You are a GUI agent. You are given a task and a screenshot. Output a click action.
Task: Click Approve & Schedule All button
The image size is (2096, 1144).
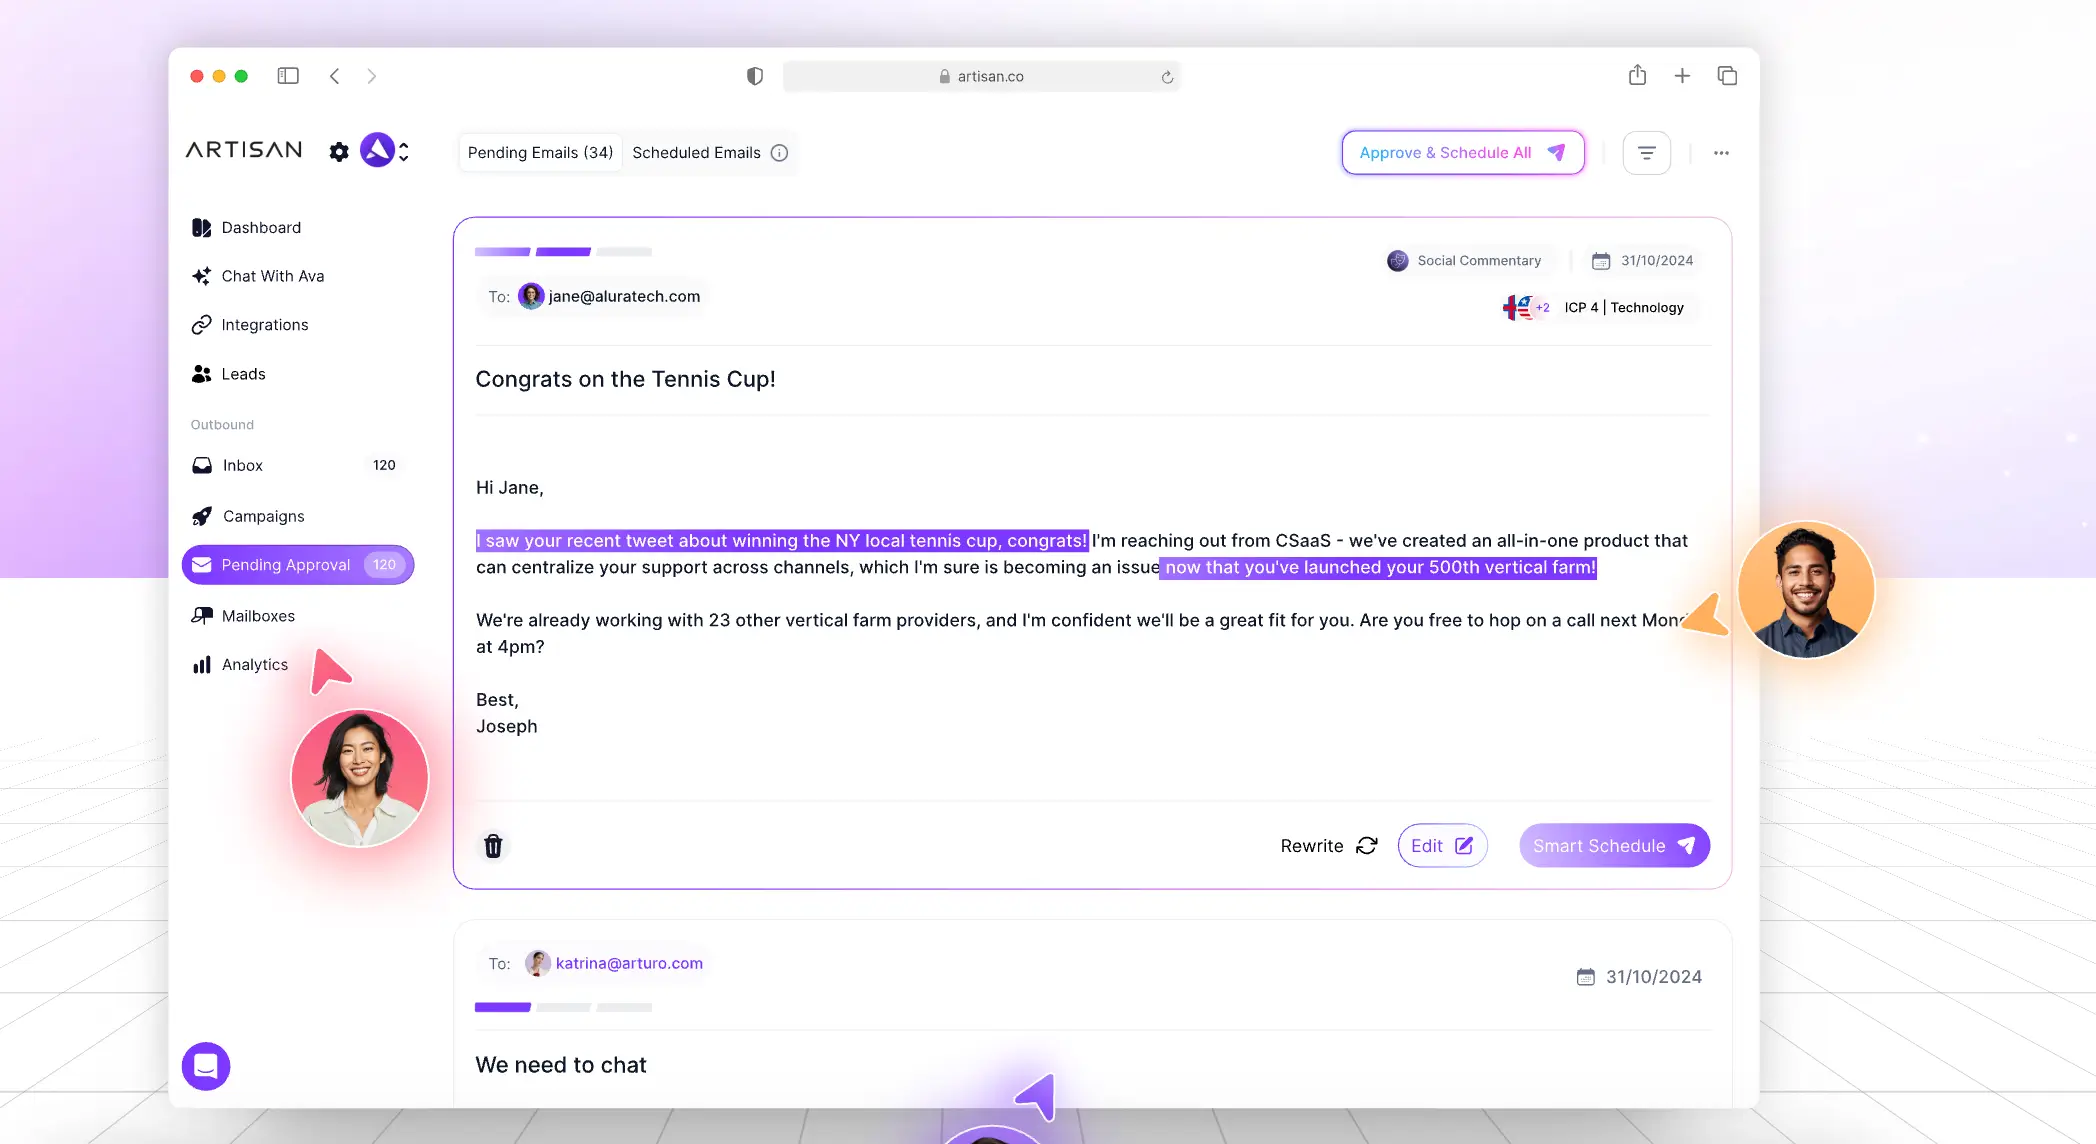point(1462,153)
